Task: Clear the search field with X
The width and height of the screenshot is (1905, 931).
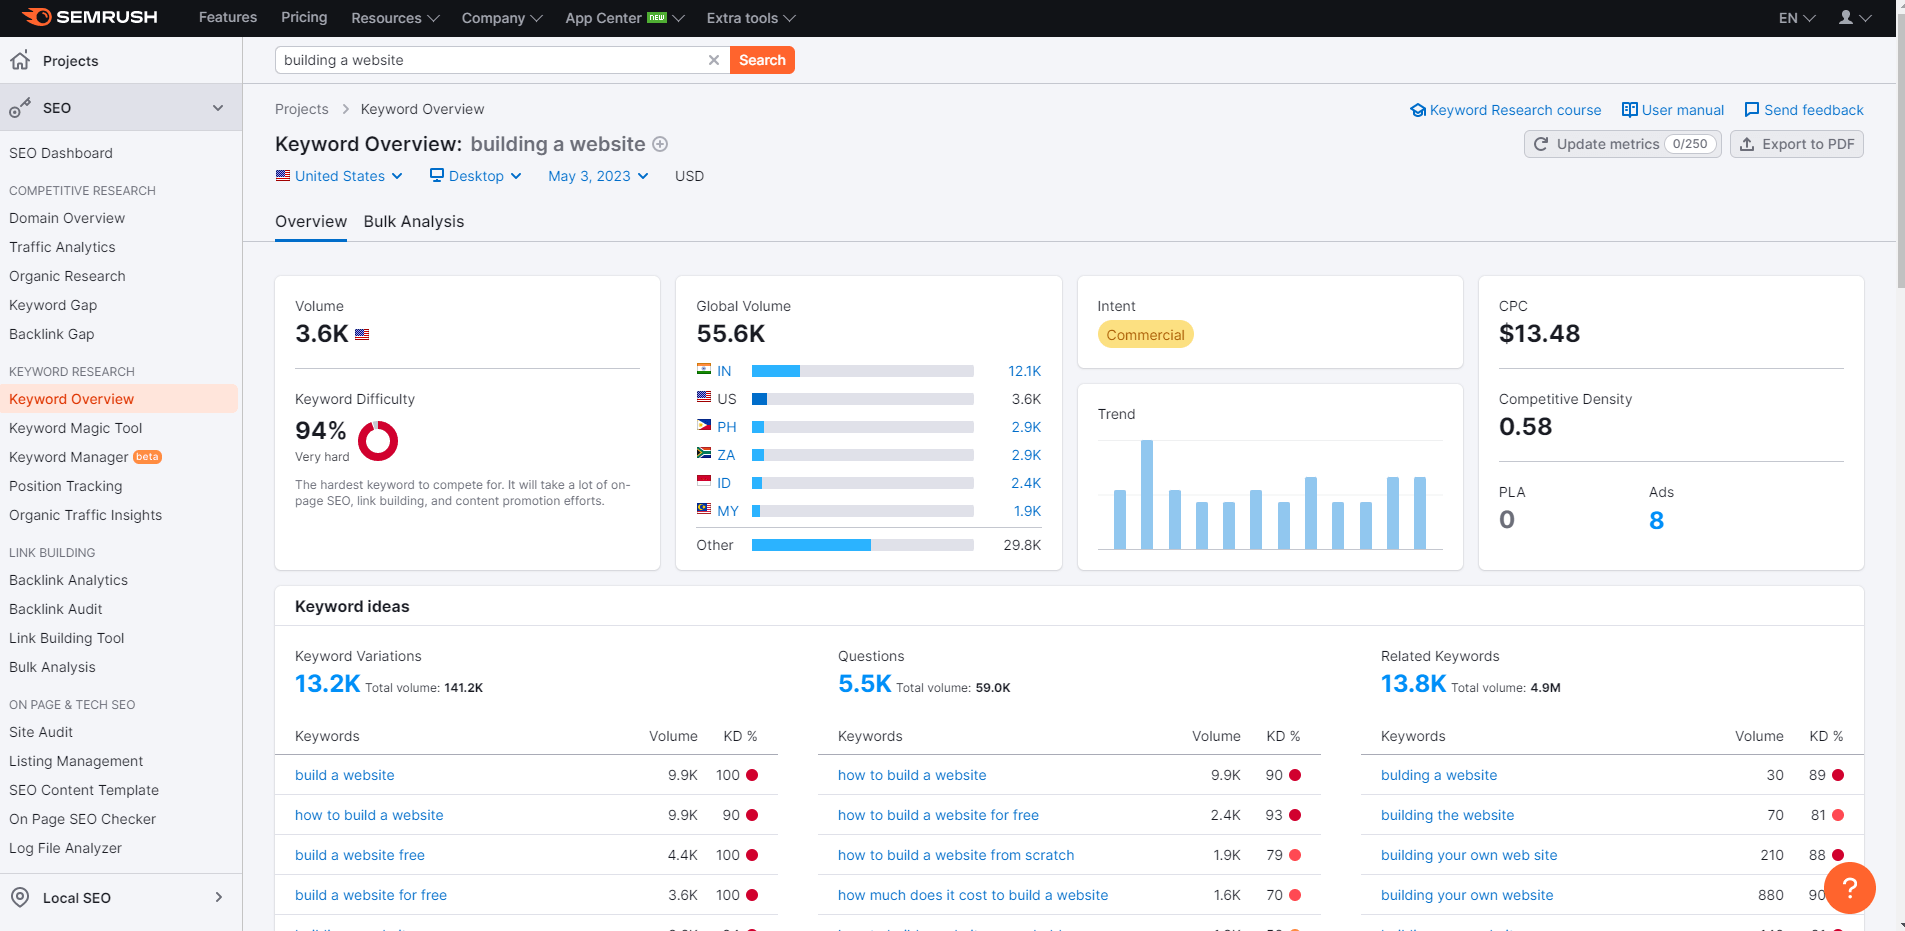Action: click(x=714, y=60)
